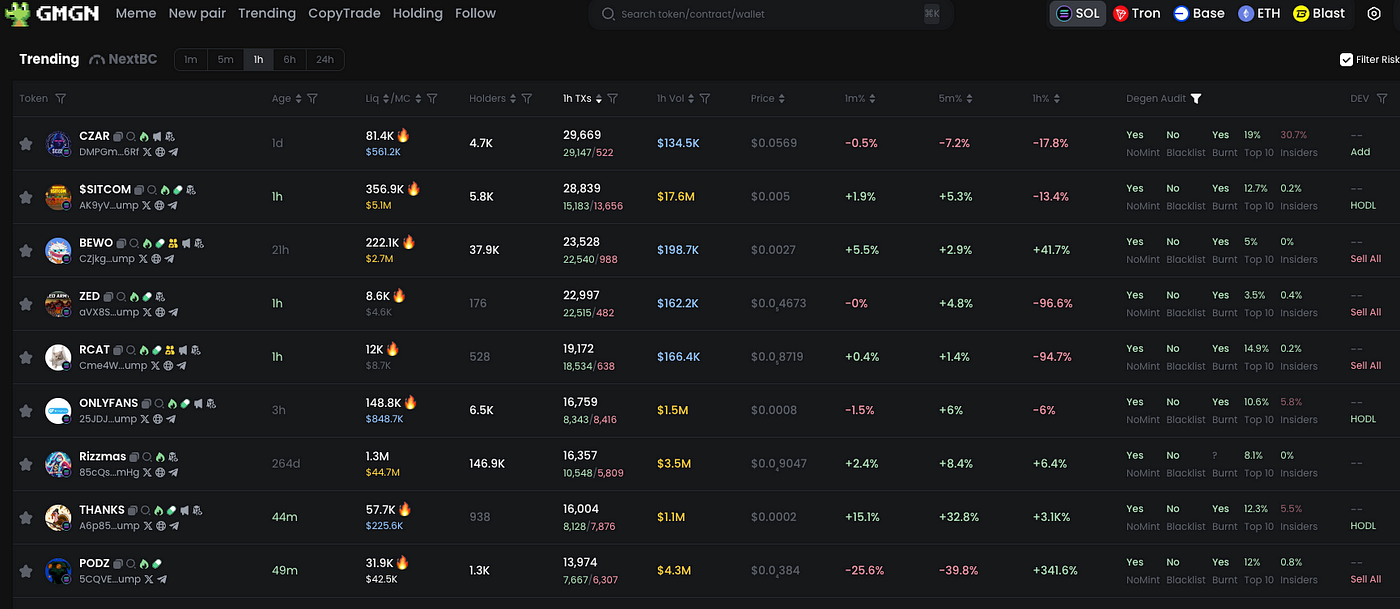Open CZAR's Telegram icon
Screen dimensions: 1400x609
[x=173, y=152]
